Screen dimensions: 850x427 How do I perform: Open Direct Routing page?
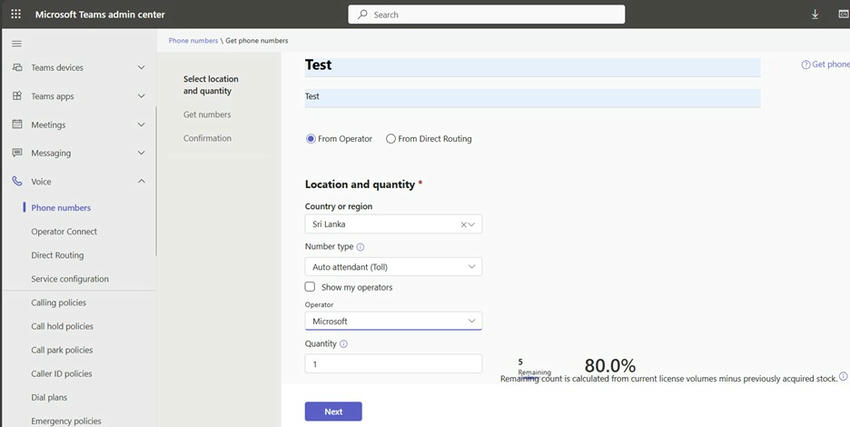coord(57,255)
